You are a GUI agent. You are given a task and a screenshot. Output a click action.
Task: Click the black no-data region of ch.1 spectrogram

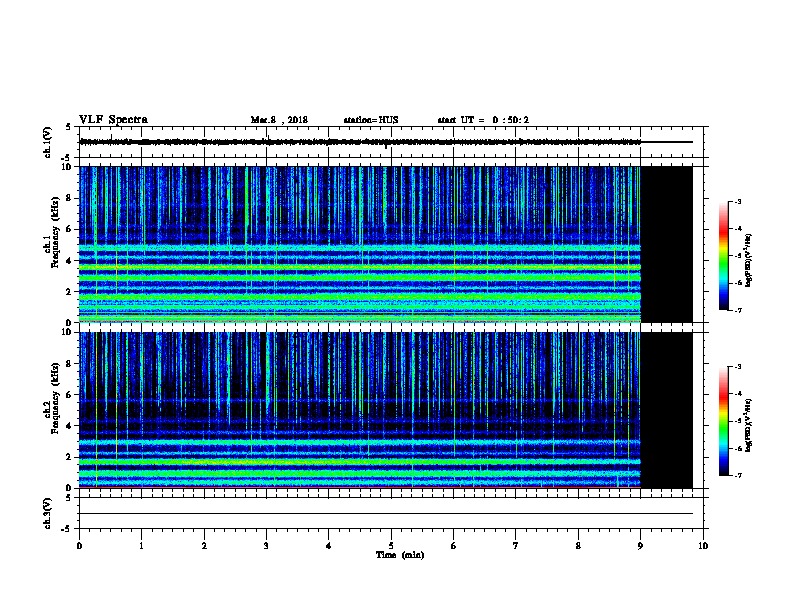pos(667,244)
